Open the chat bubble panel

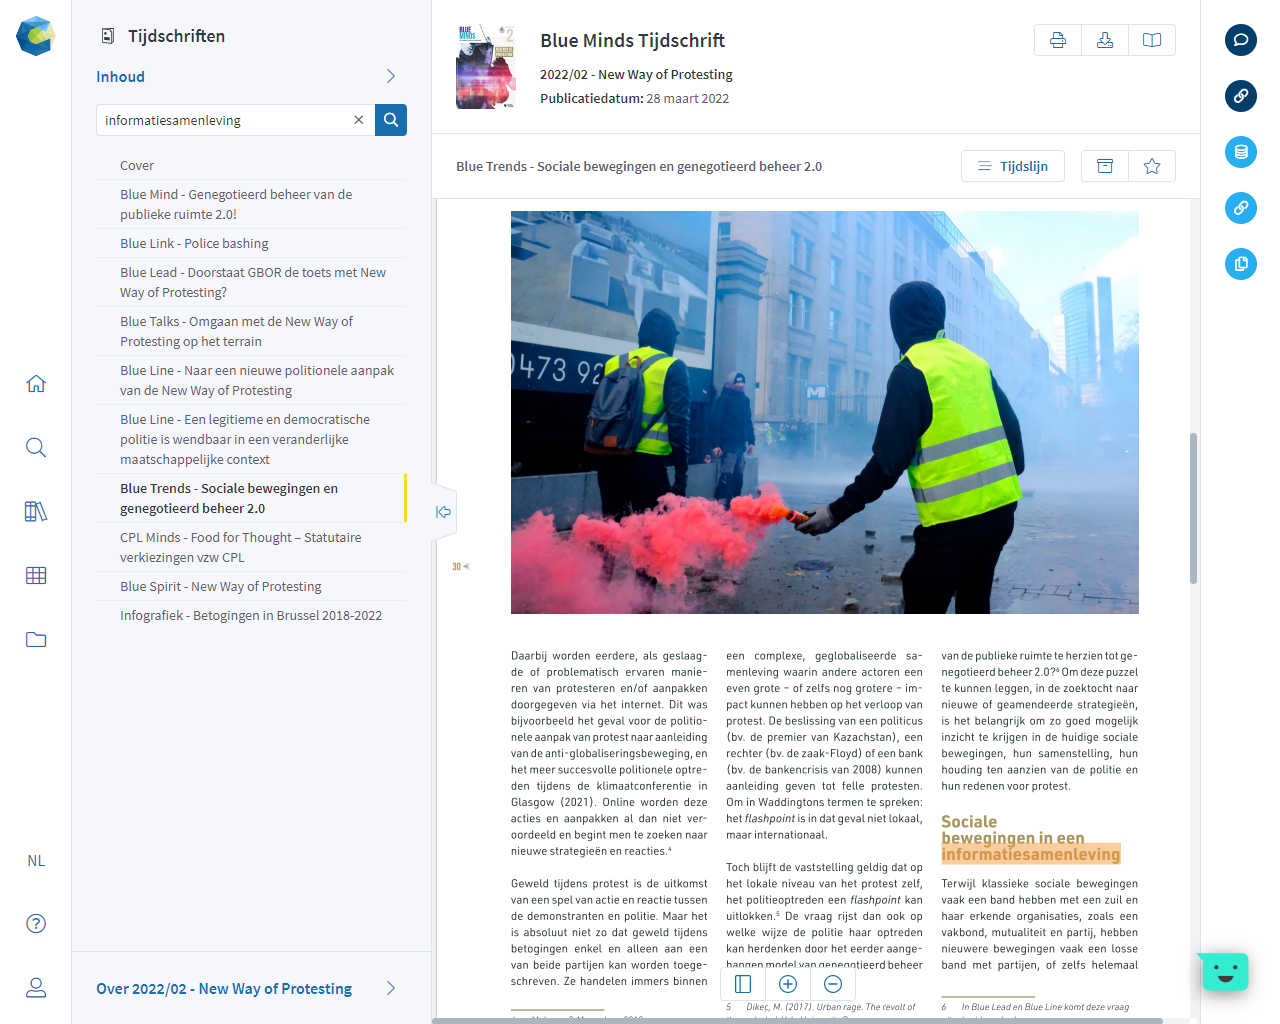1241,40
